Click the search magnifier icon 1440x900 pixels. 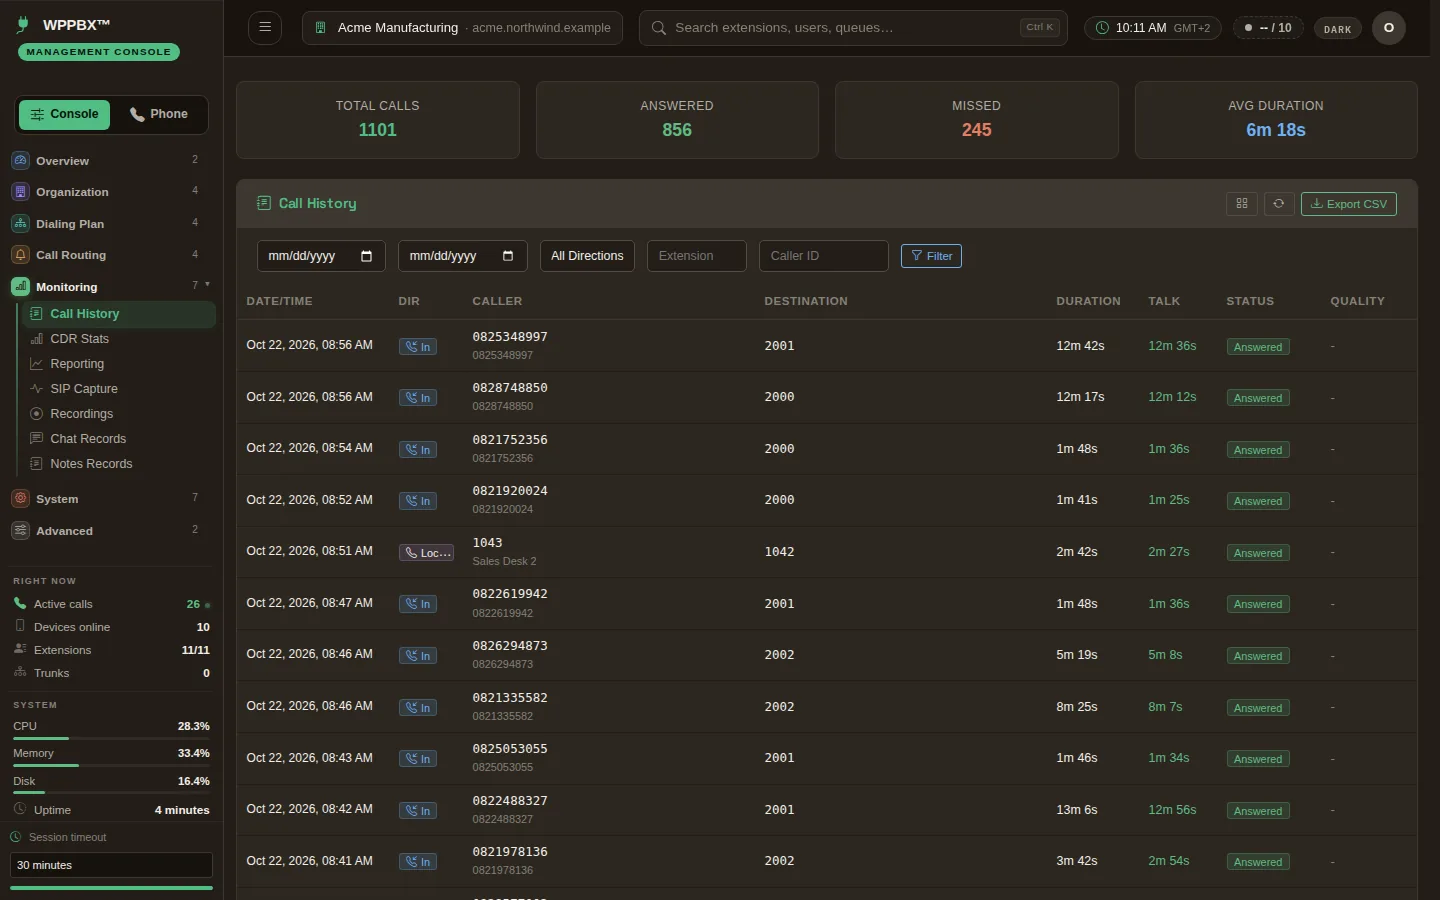[x=658, y=28]
